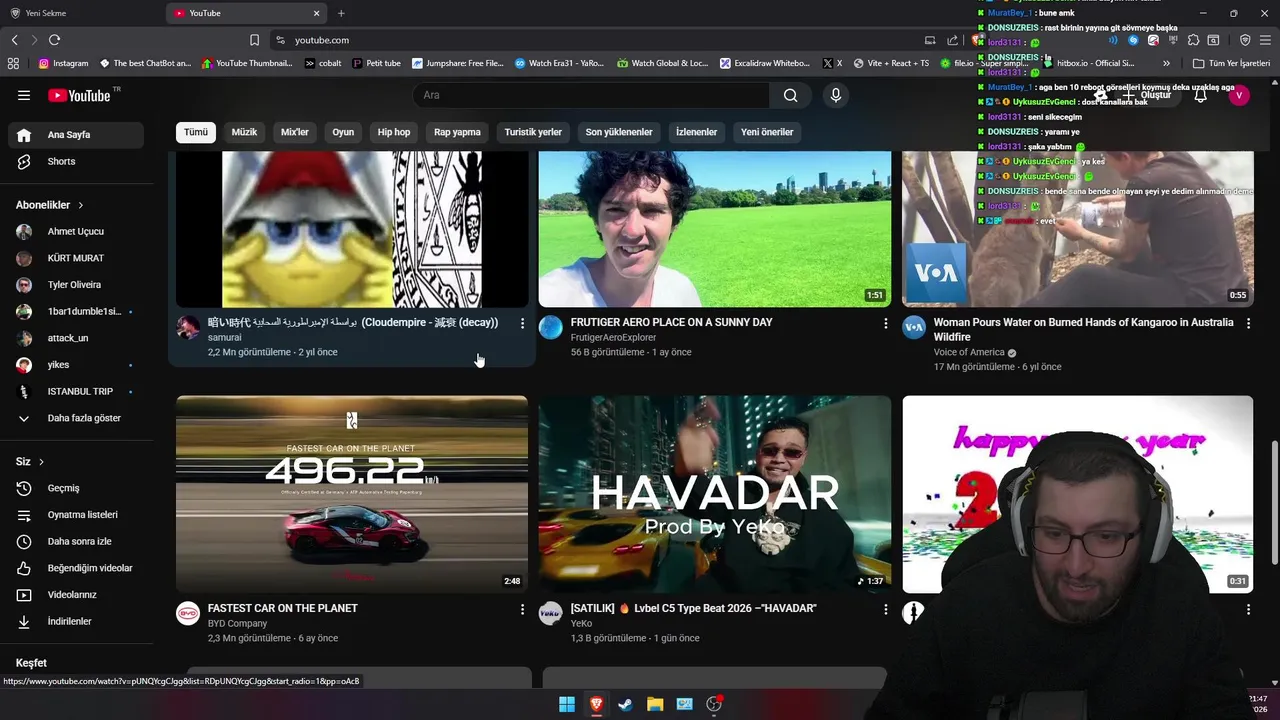Open yikes channel subscription
Screen dimensions: 1280x720
[x=76, y=365]
